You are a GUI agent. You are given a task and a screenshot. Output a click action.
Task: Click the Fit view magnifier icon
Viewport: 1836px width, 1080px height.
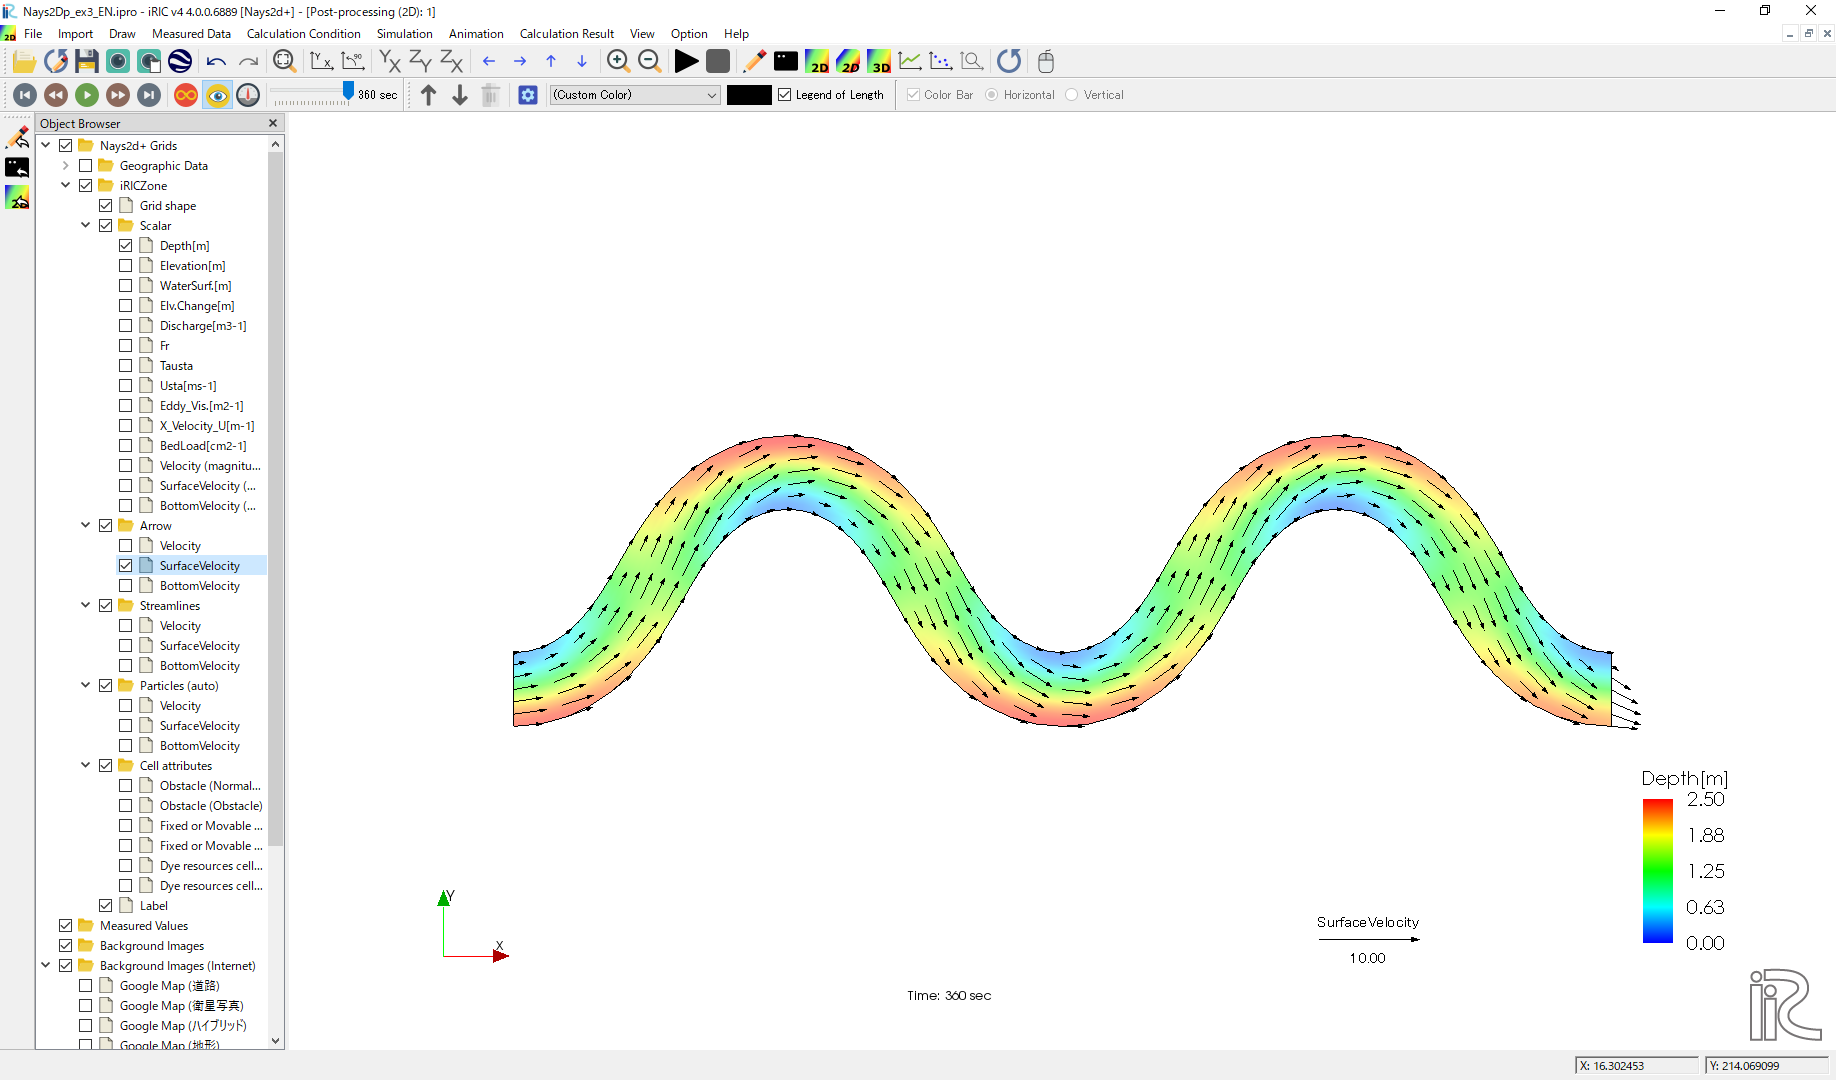284,62
